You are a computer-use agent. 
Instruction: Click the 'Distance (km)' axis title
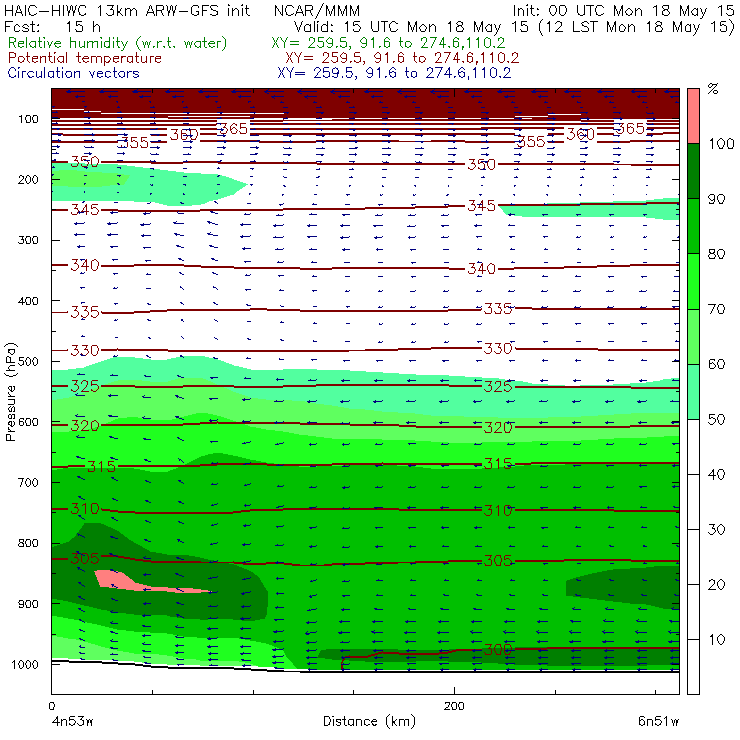tap(370, 721)
